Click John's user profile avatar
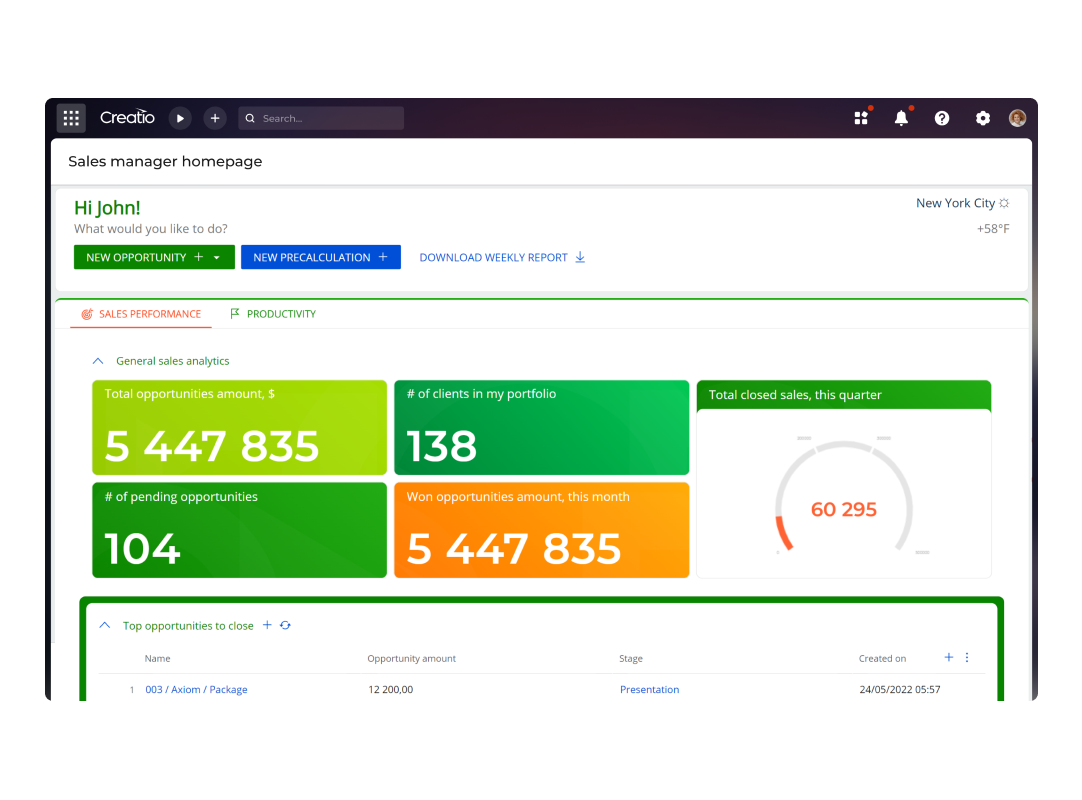The image size is (1082, 800). pyautogui.click(x=1017, y=118)
